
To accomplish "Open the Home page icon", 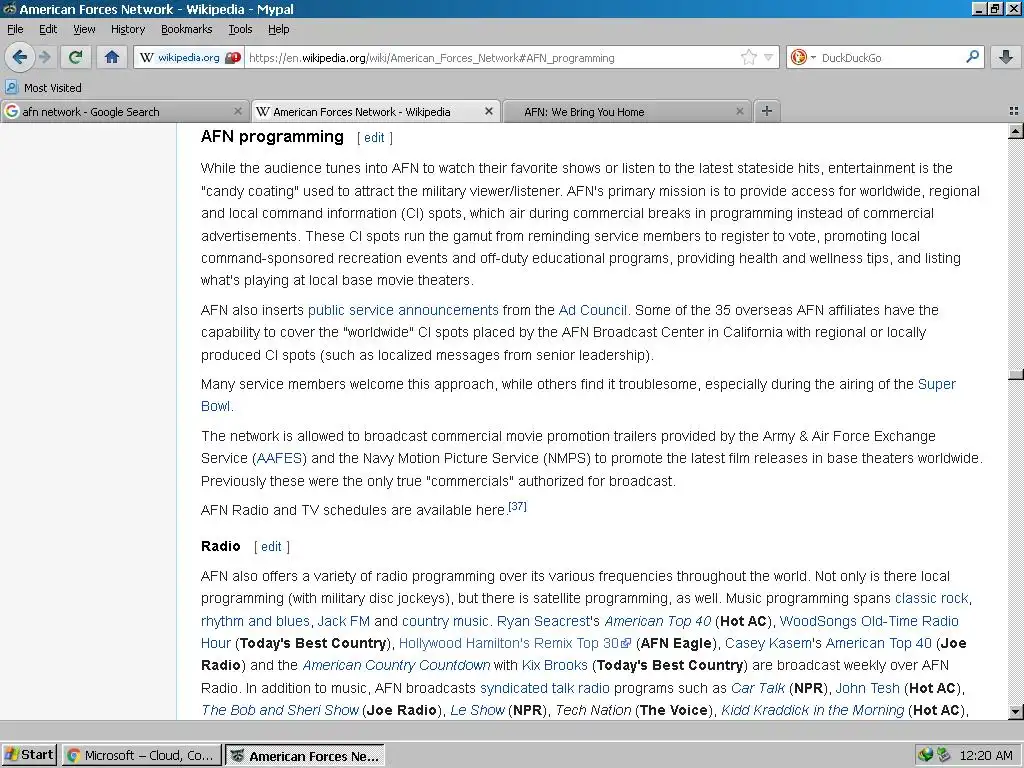I will 112,57.
